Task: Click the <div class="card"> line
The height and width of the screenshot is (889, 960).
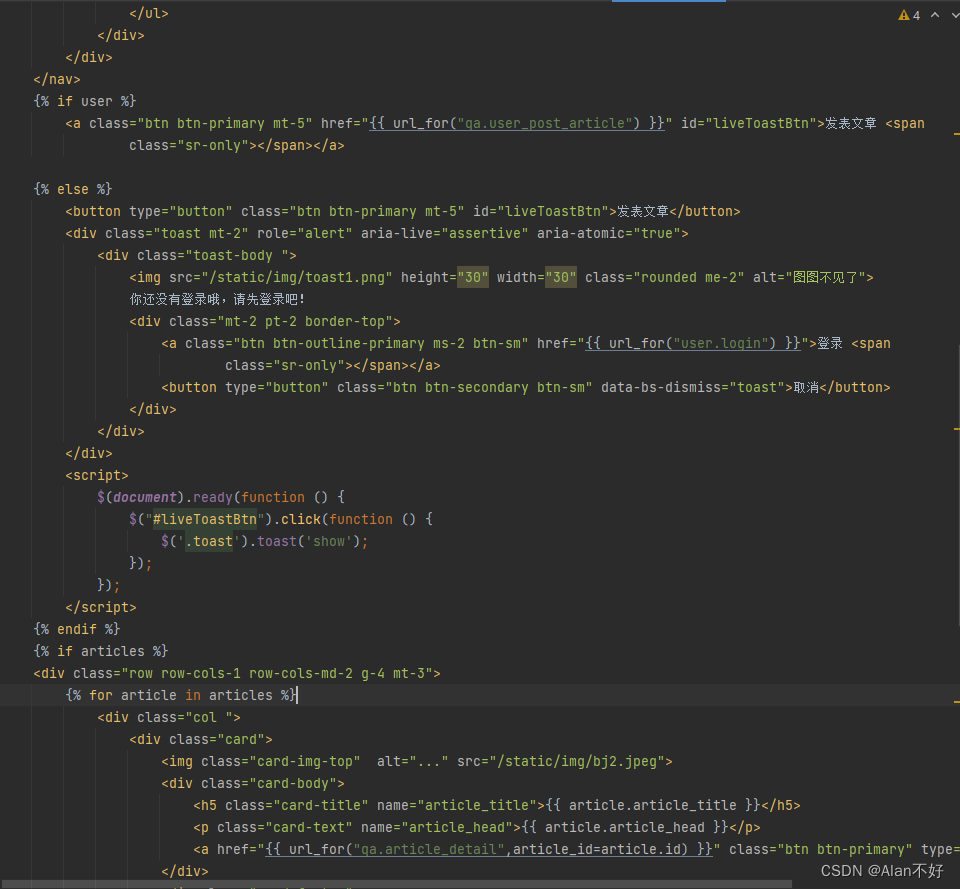Action: click(x=201, y=739)
